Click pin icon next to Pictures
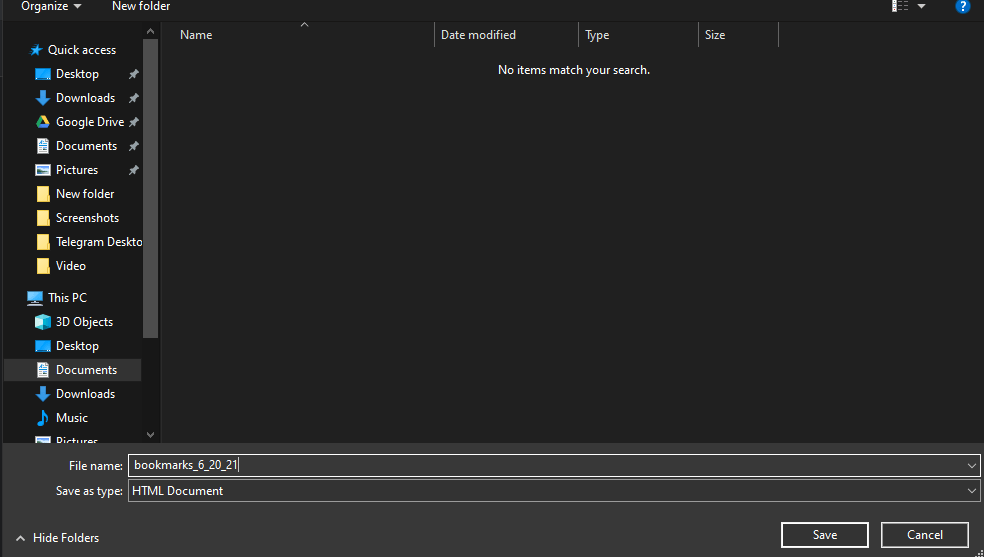Screen dimensions: 984x557 [134, 170]
